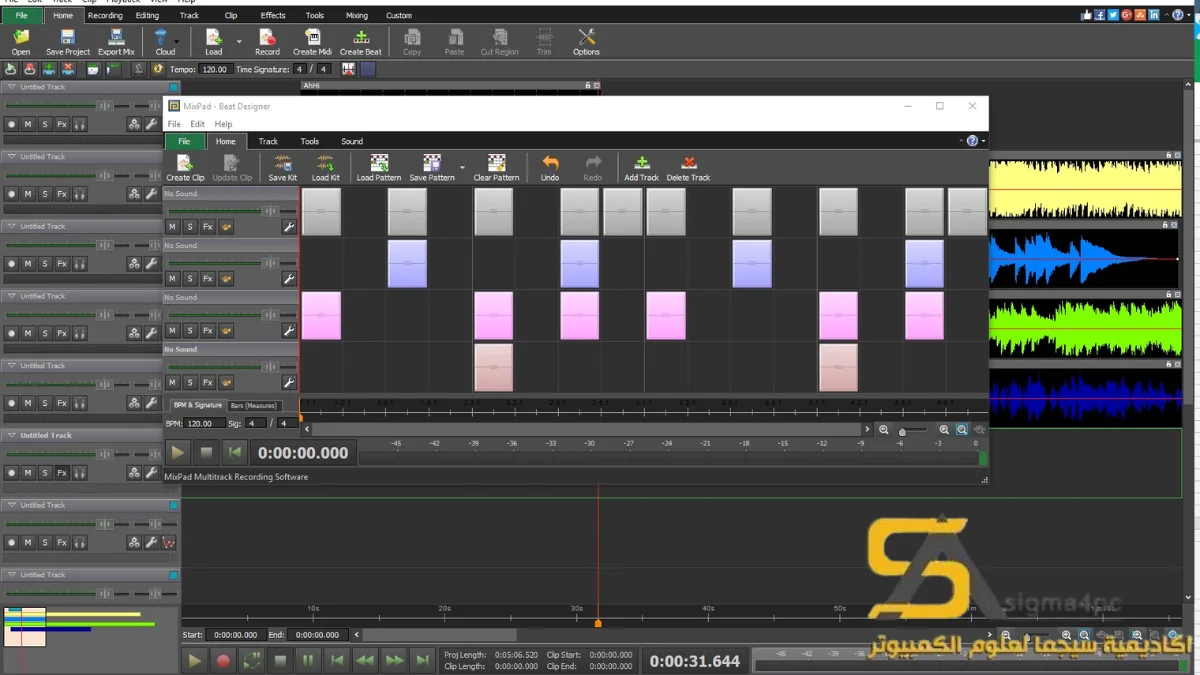Pause playback in the main transport bar
Viewport: 1200px width, 675px height.
[x=308, y=660]
